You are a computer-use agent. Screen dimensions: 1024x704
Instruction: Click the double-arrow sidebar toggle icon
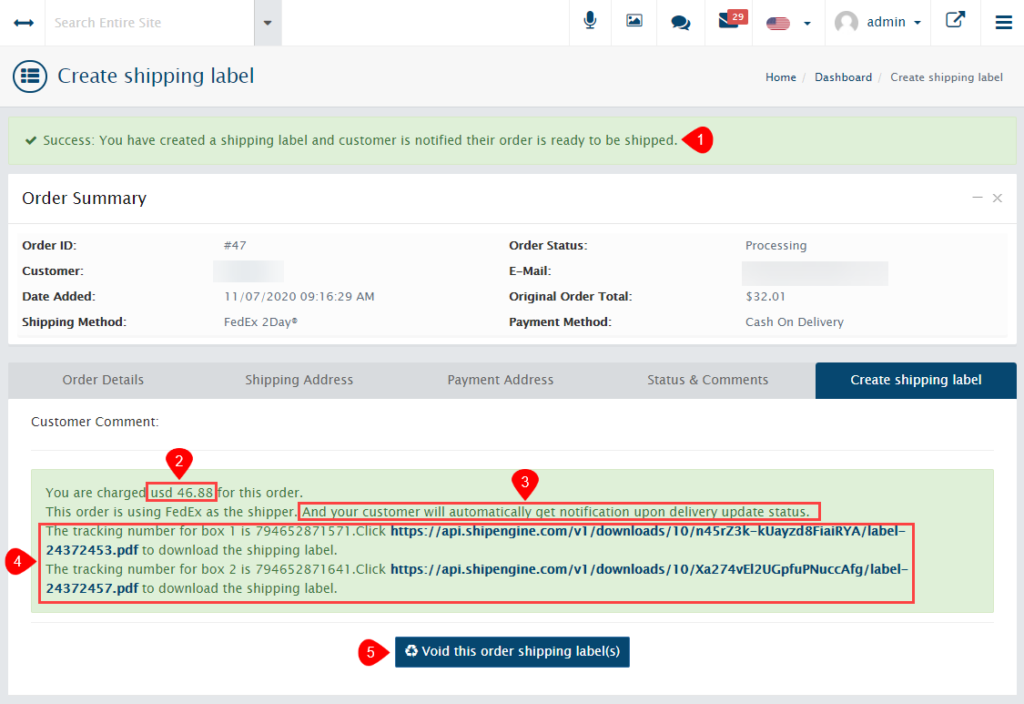[x=22, y=21]
